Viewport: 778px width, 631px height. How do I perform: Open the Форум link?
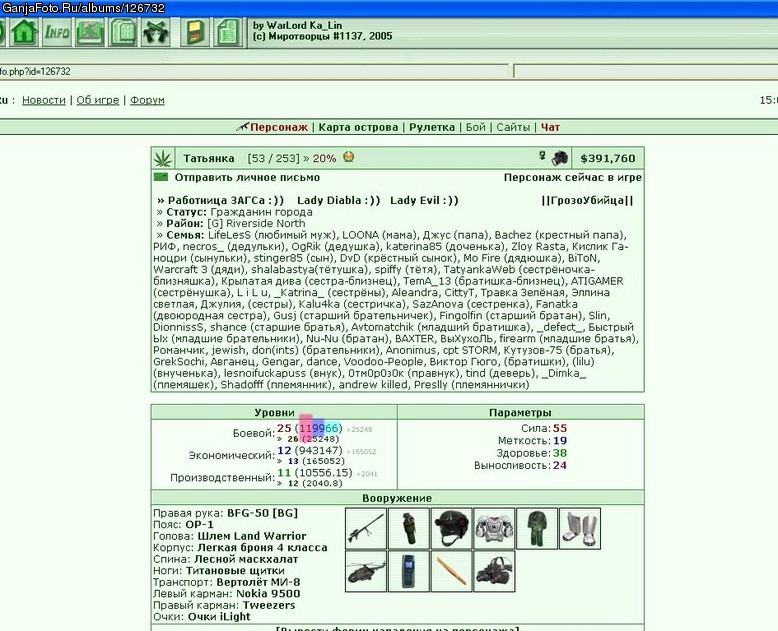point(147,100)
